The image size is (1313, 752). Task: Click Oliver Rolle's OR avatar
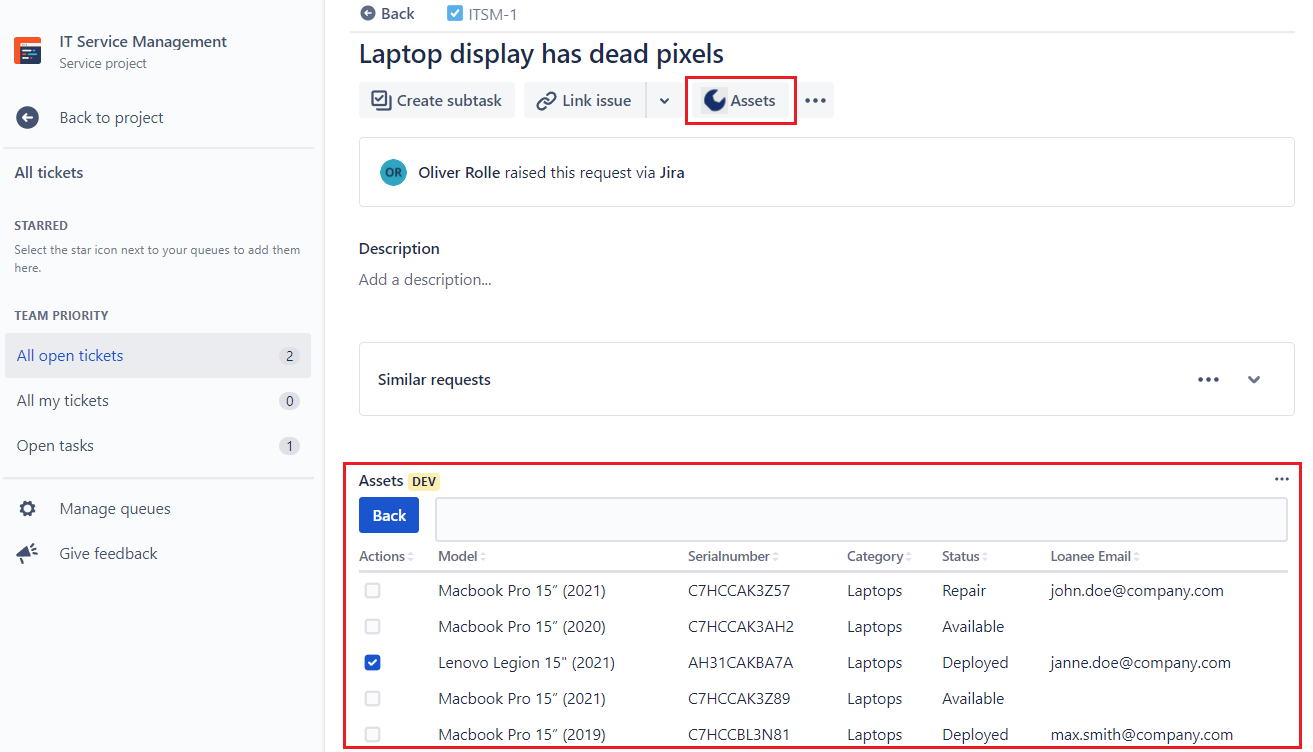(x=393, y=172)
